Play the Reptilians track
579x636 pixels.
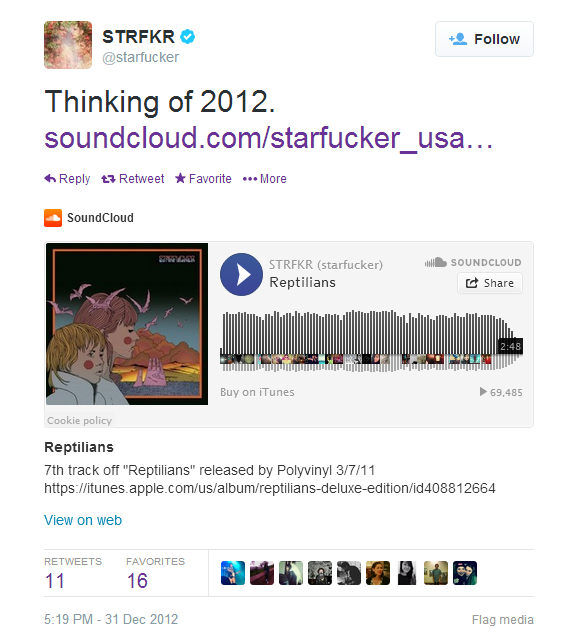(x=241, y=275)
